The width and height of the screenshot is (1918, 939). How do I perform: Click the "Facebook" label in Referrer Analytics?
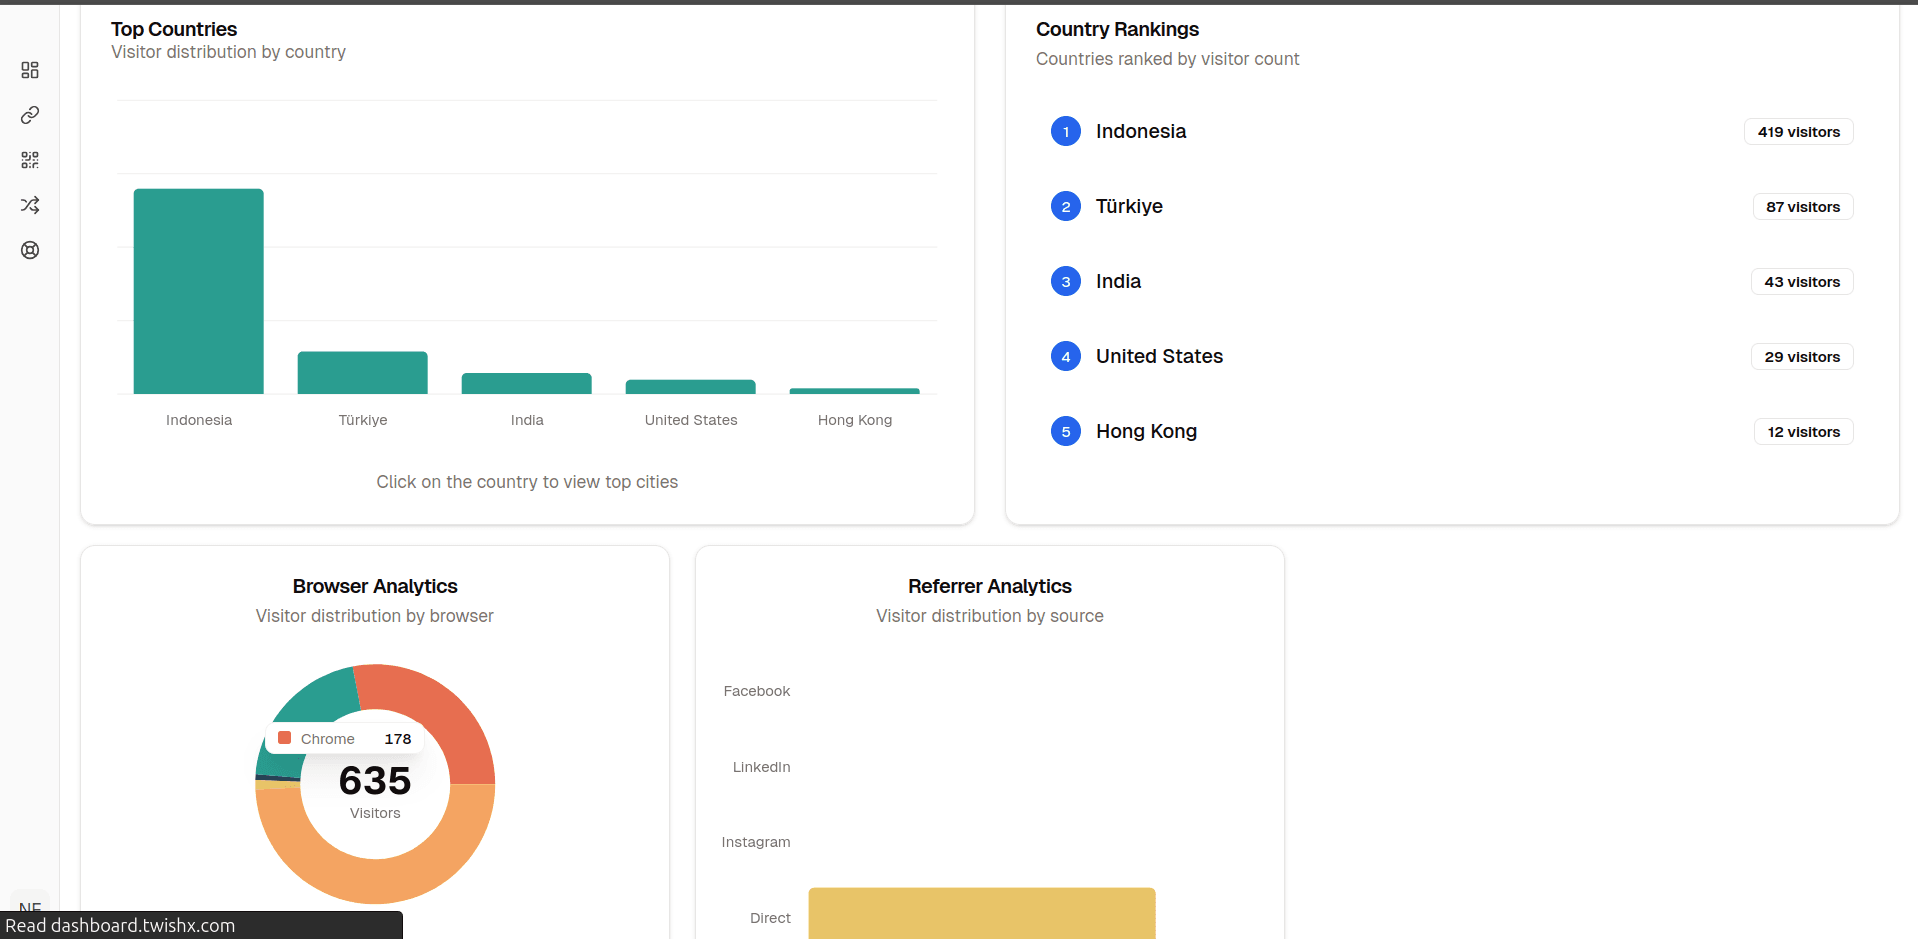tap(757, 691)
